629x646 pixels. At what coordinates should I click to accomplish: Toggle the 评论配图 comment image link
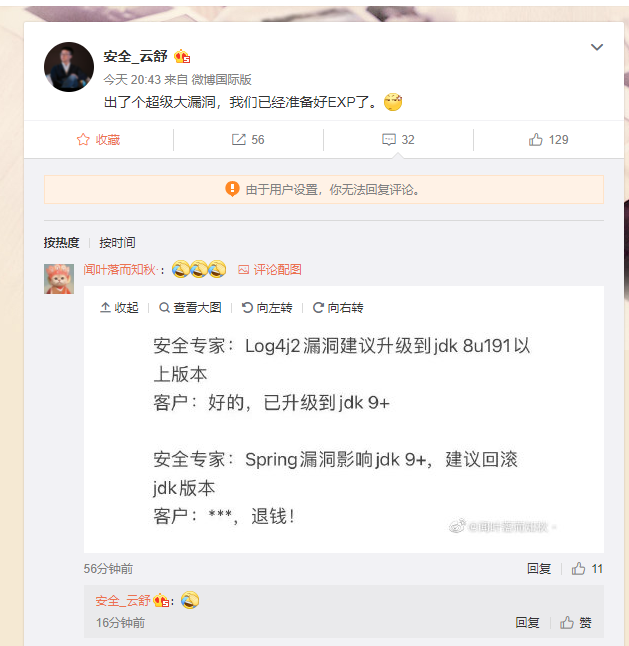coord(270,269)
